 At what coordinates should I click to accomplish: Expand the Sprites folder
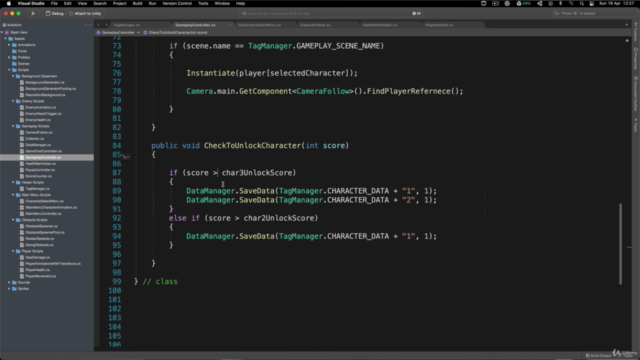[9, 289]
